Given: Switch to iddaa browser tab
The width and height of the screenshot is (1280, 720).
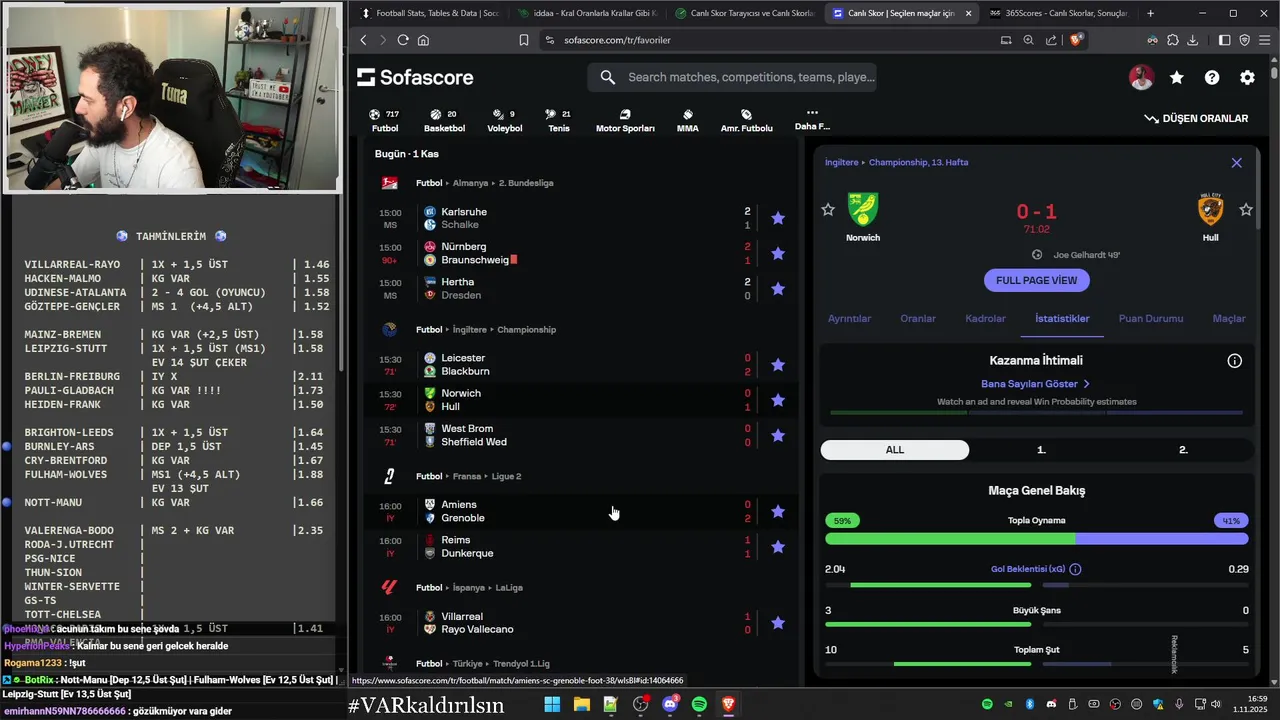Looking at the screenshot, I should click(586, 13).
